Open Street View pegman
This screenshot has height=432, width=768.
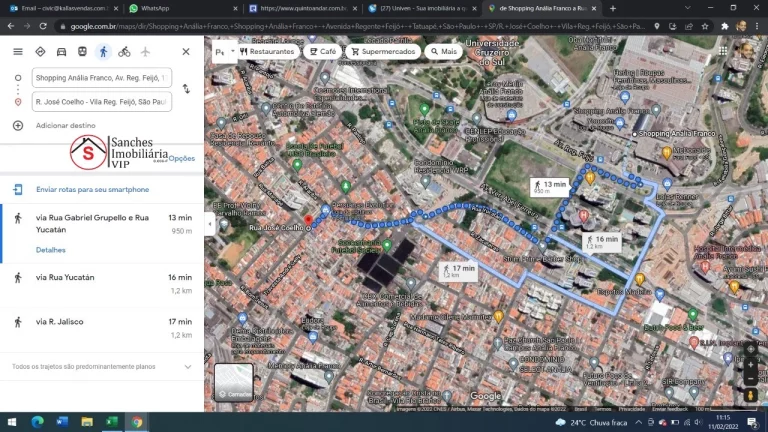(750, 395)
